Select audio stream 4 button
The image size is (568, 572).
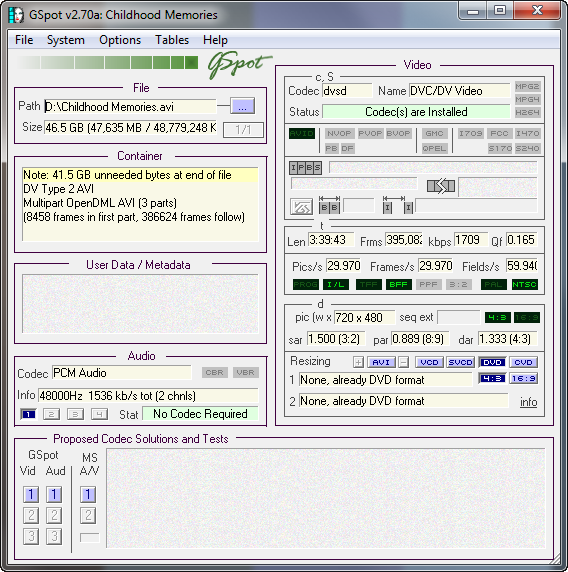pyautogui.click(x=99, y=414)
